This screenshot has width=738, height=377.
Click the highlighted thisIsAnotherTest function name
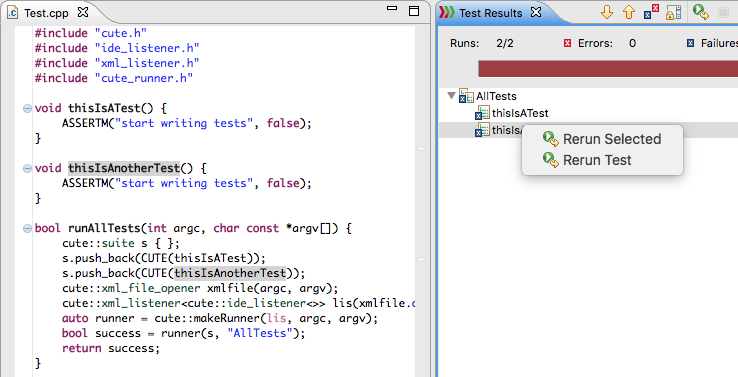(124, 168)
